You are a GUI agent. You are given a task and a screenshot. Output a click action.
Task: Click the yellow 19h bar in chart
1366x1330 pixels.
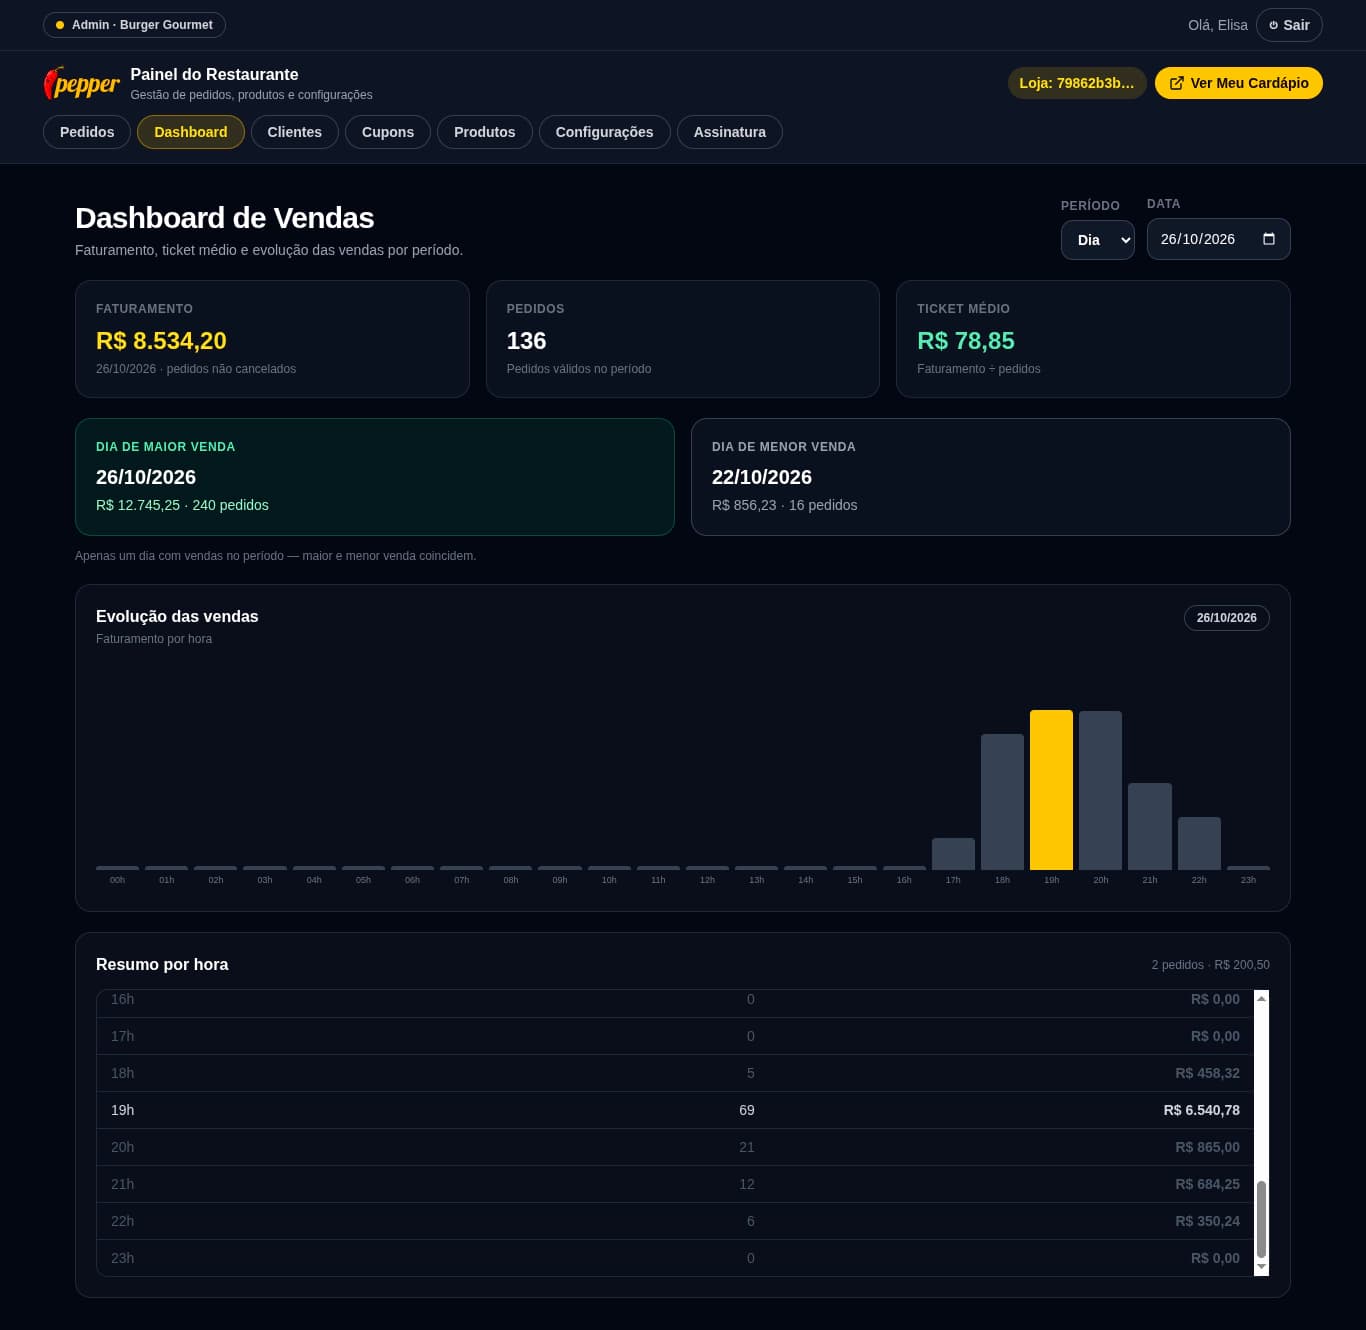click(x=1051, y=790)
